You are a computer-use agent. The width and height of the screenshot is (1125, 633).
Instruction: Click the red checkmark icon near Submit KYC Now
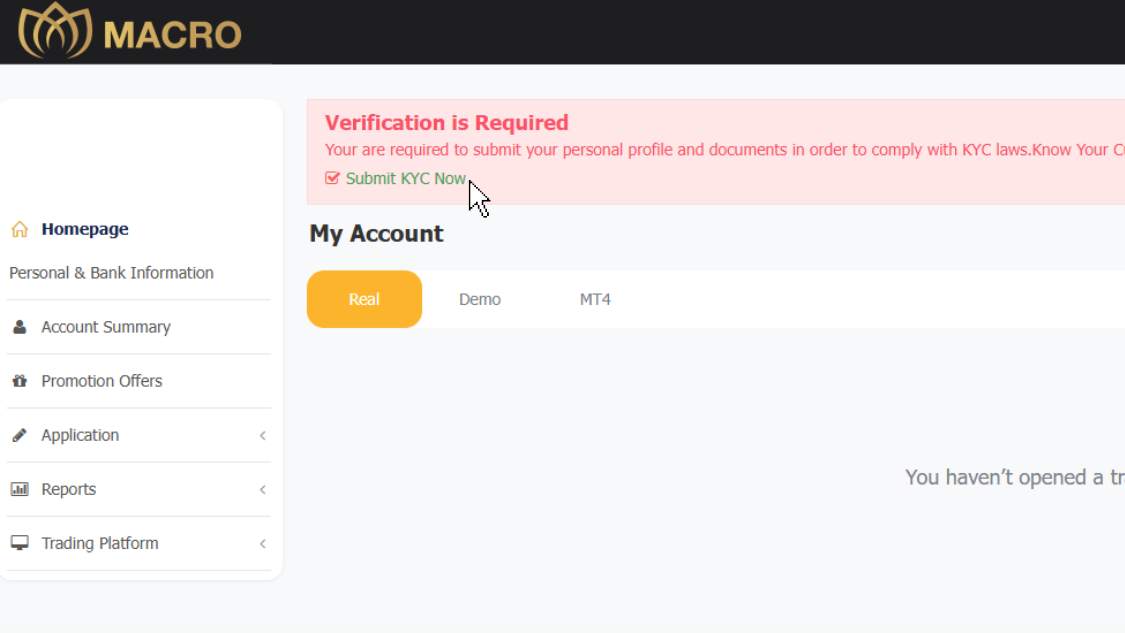click(332, 178)
